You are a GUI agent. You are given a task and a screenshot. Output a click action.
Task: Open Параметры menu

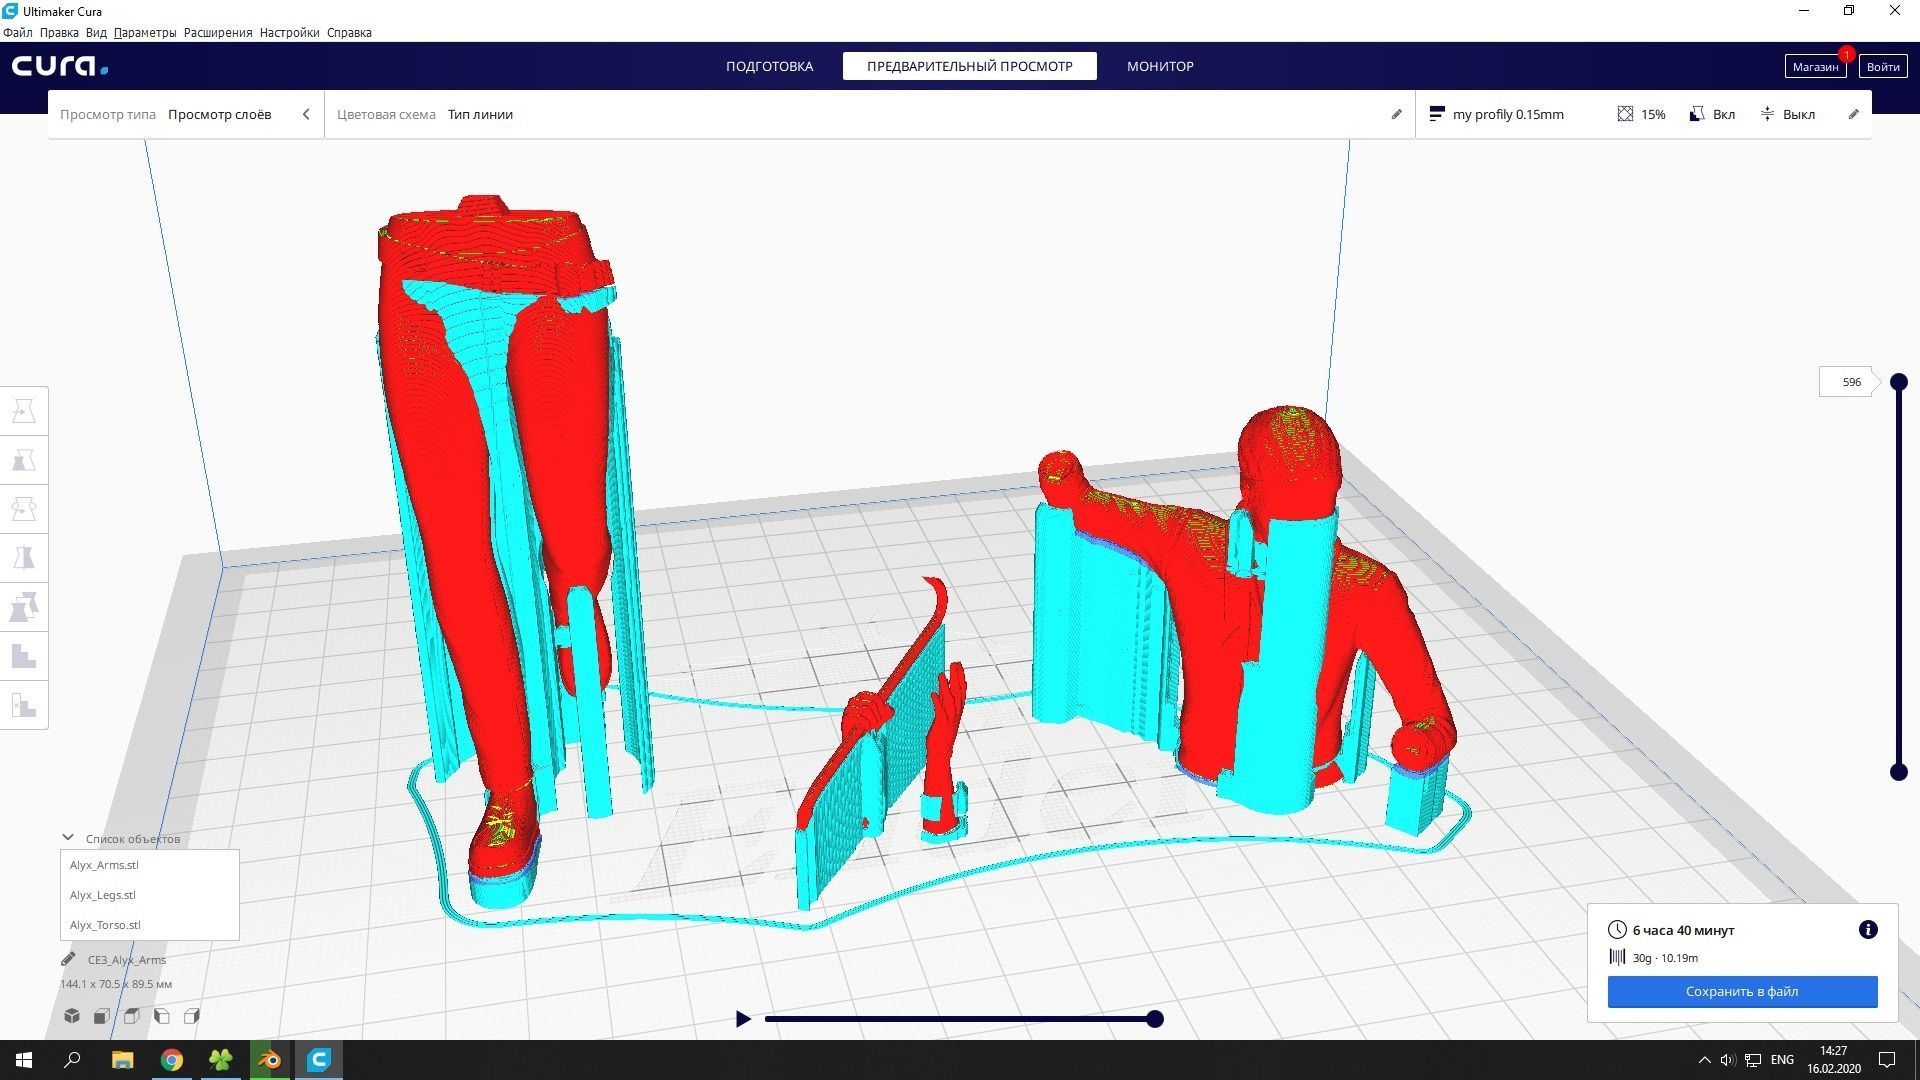click(145, 32)
